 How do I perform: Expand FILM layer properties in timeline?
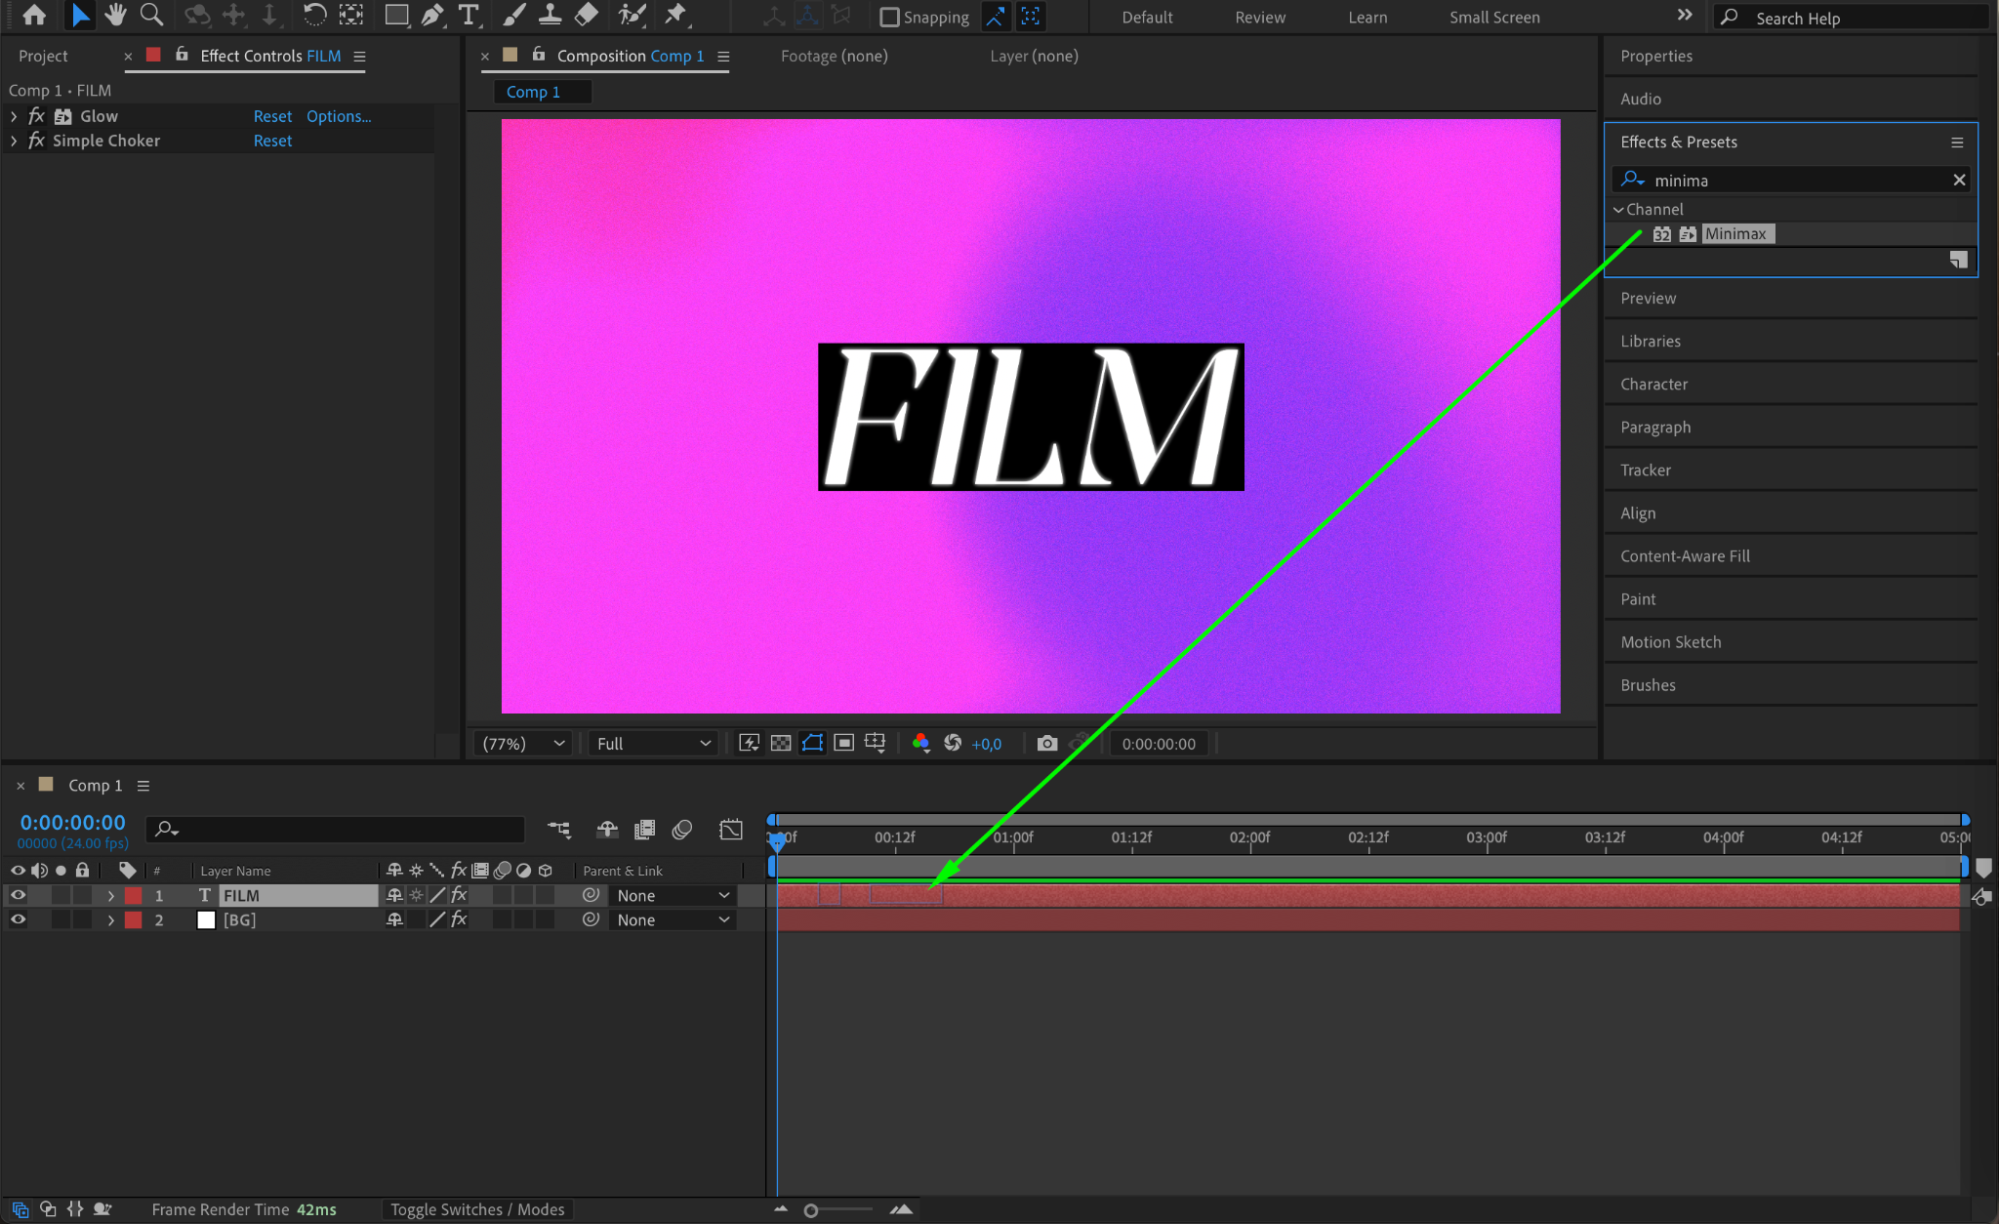111,895
